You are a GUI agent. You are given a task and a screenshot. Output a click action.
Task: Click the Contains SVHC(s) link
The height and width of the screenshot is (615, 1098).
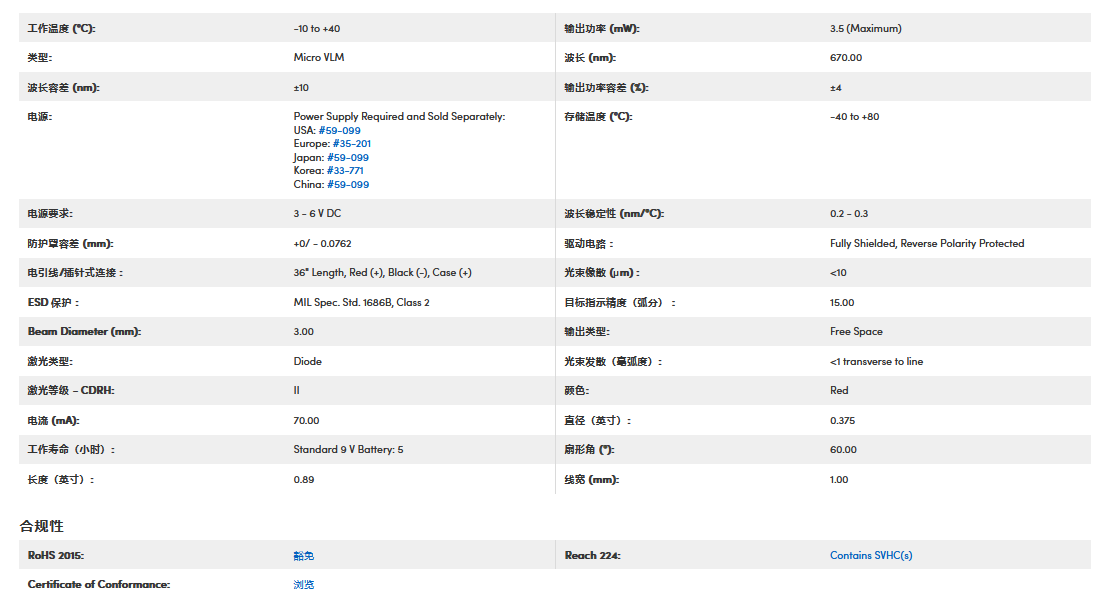pyautogui.click(x=870, y=555)
